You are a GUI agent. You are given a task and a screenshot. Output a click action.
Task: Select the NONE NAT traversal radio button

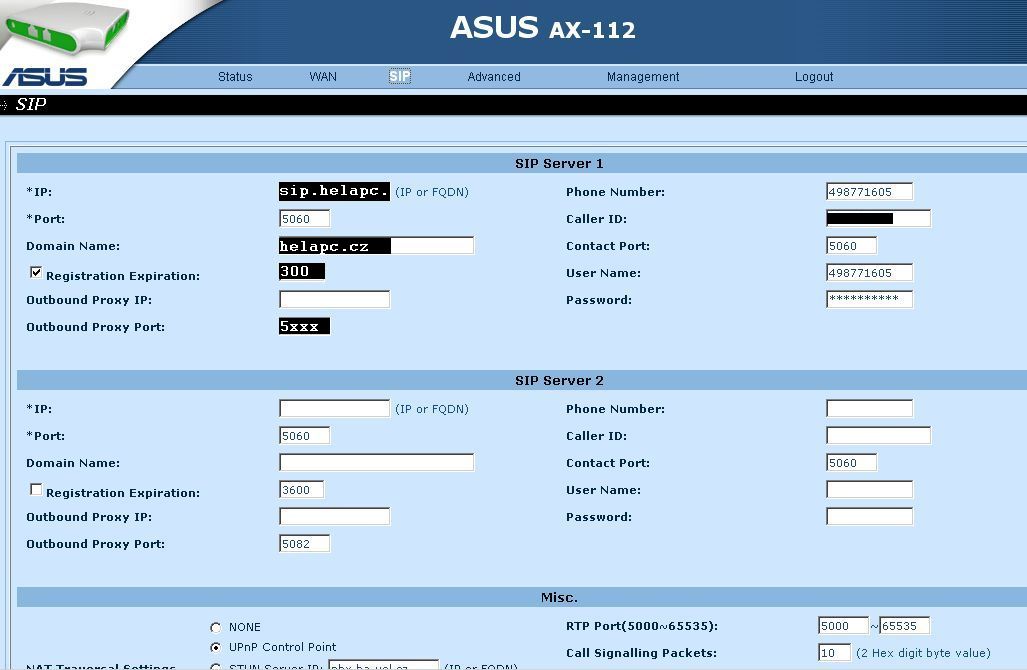coord(215,627)
